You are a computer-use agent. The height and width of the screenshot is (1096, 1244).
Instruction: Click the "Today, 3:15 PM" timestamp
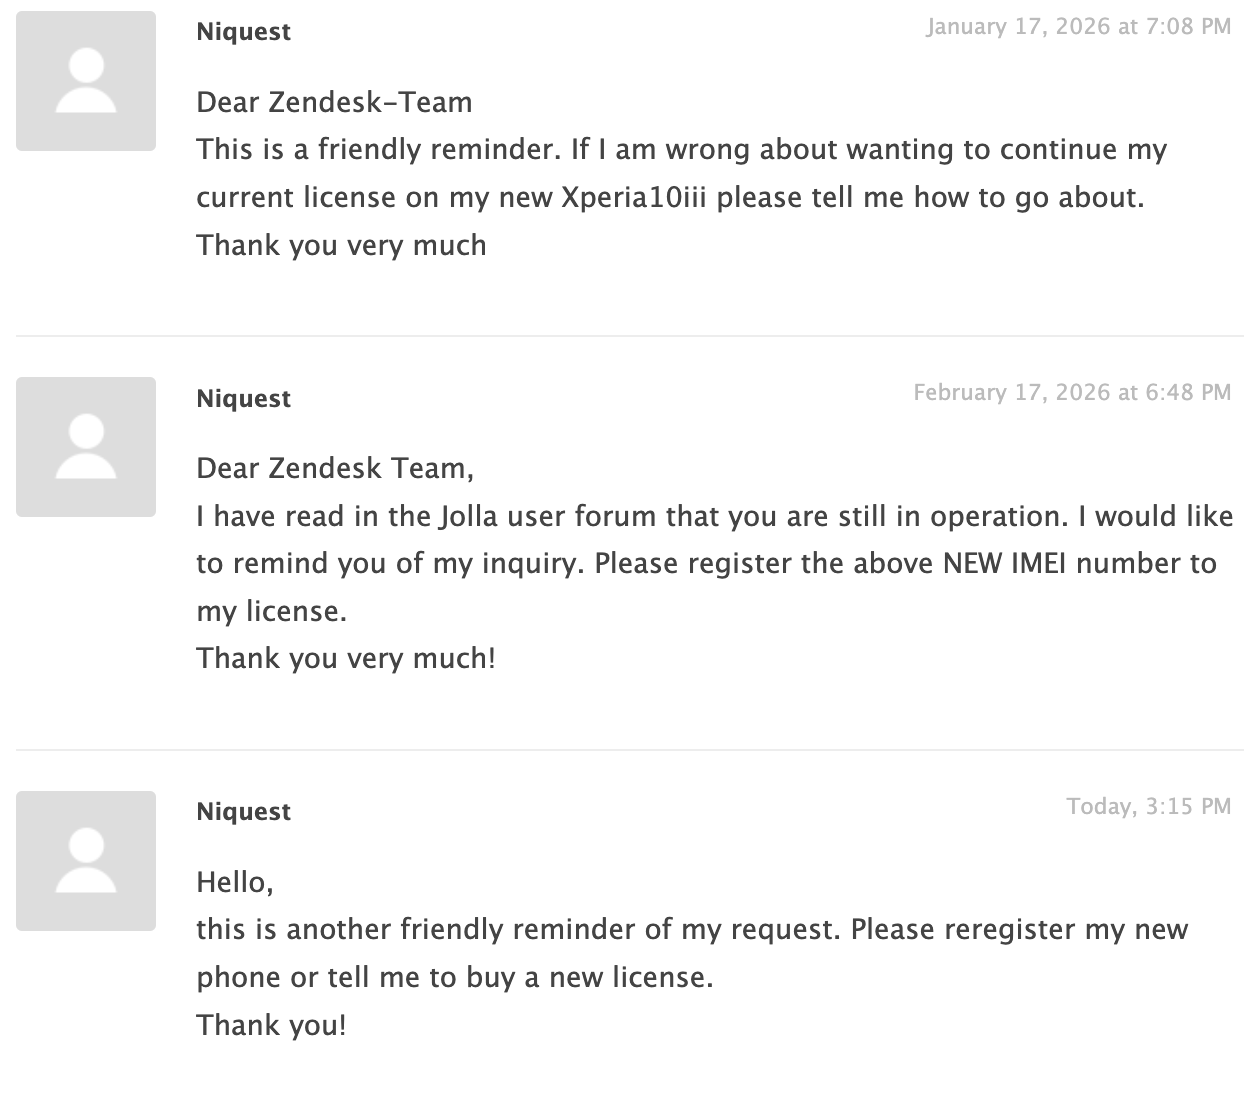tap(1148, 806)
